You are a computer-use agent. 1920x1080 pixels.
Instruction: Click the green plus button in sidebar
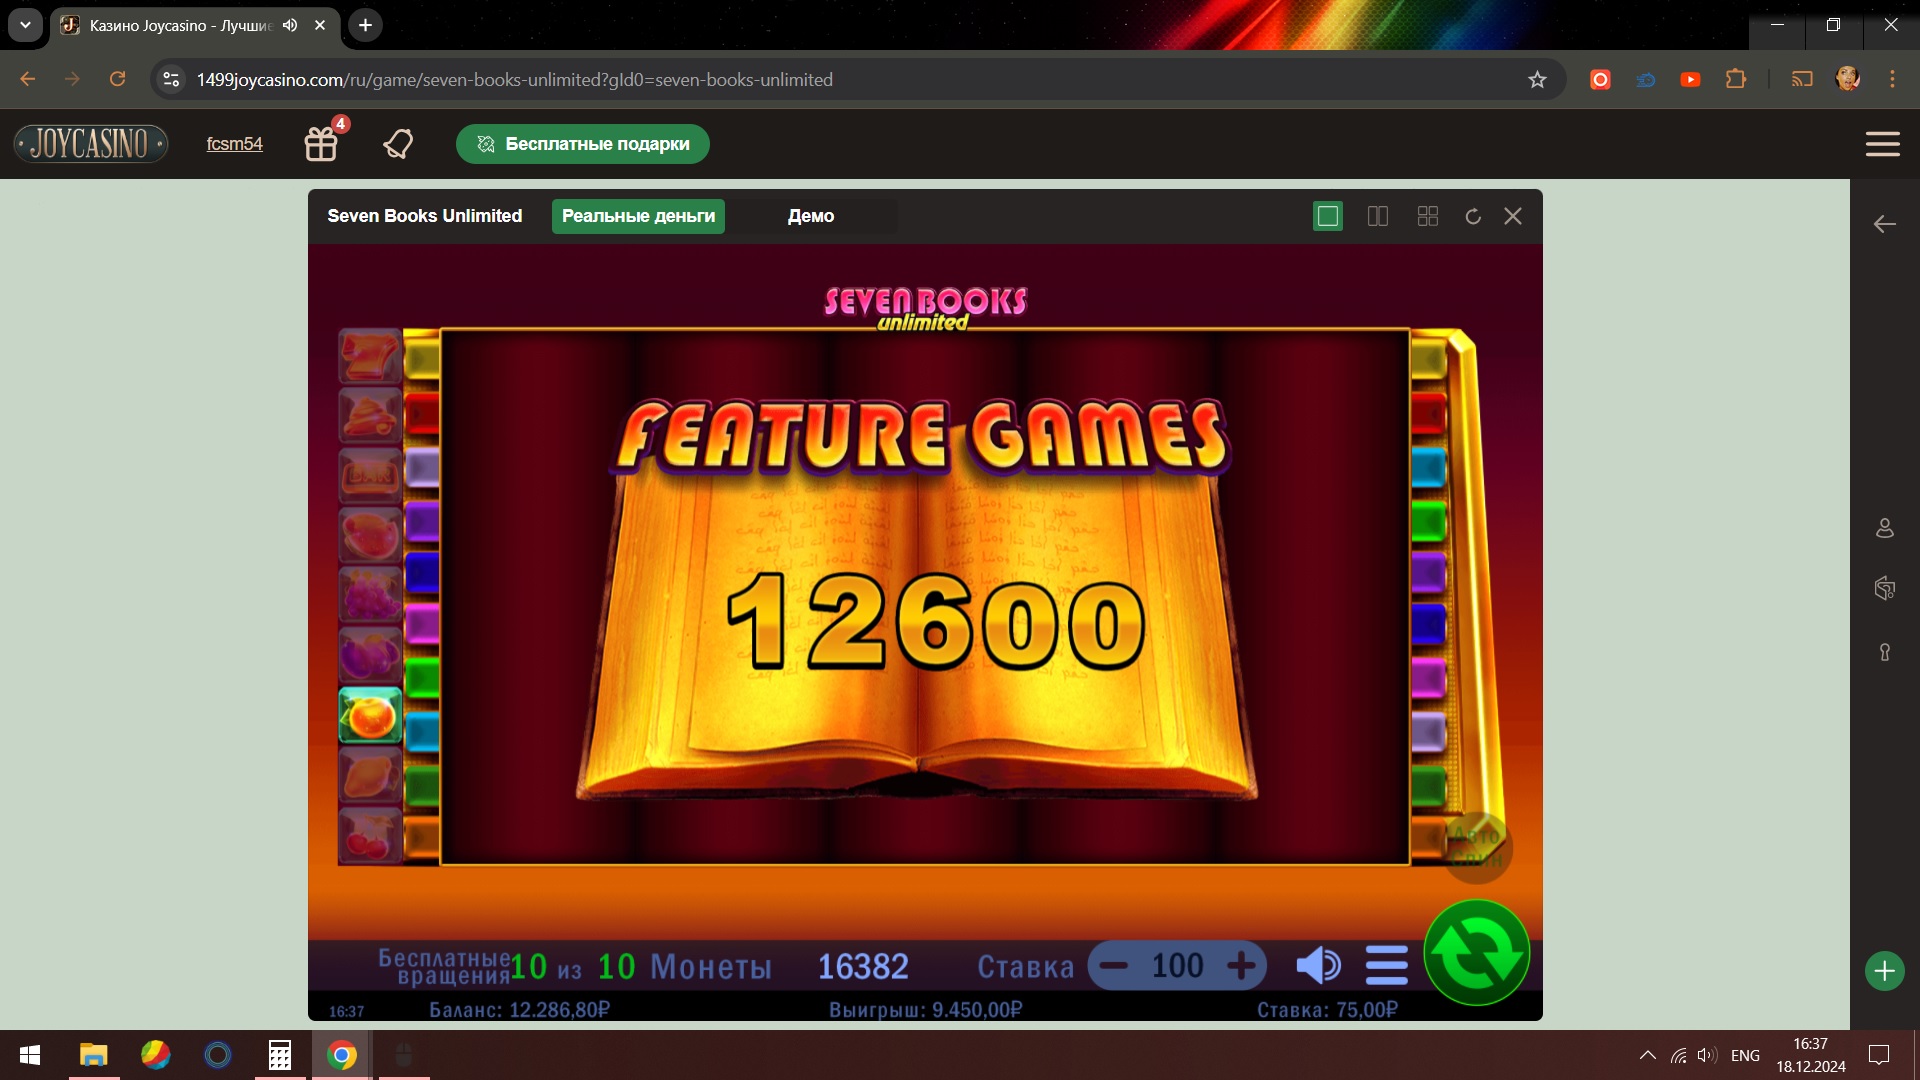pyautogui.click(x=1884, y=970)
